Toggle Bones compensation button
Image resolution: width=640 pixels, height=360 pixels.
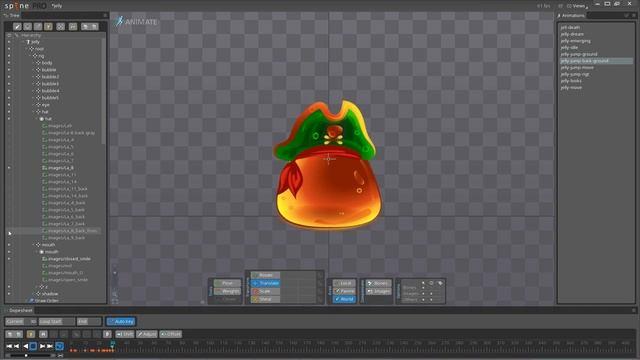[378, 283]
